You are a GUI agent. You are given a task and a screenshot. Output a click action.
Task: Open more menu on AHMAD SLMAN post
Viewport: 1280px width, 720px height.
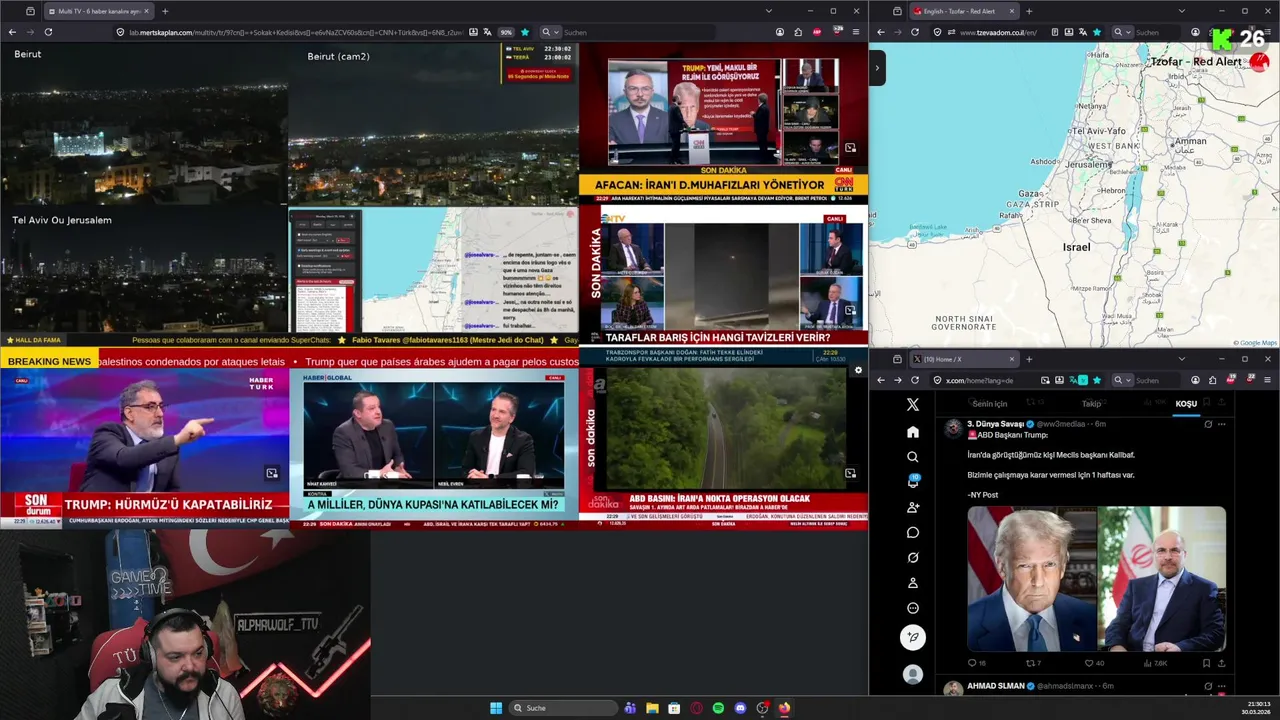[1221, 686]
